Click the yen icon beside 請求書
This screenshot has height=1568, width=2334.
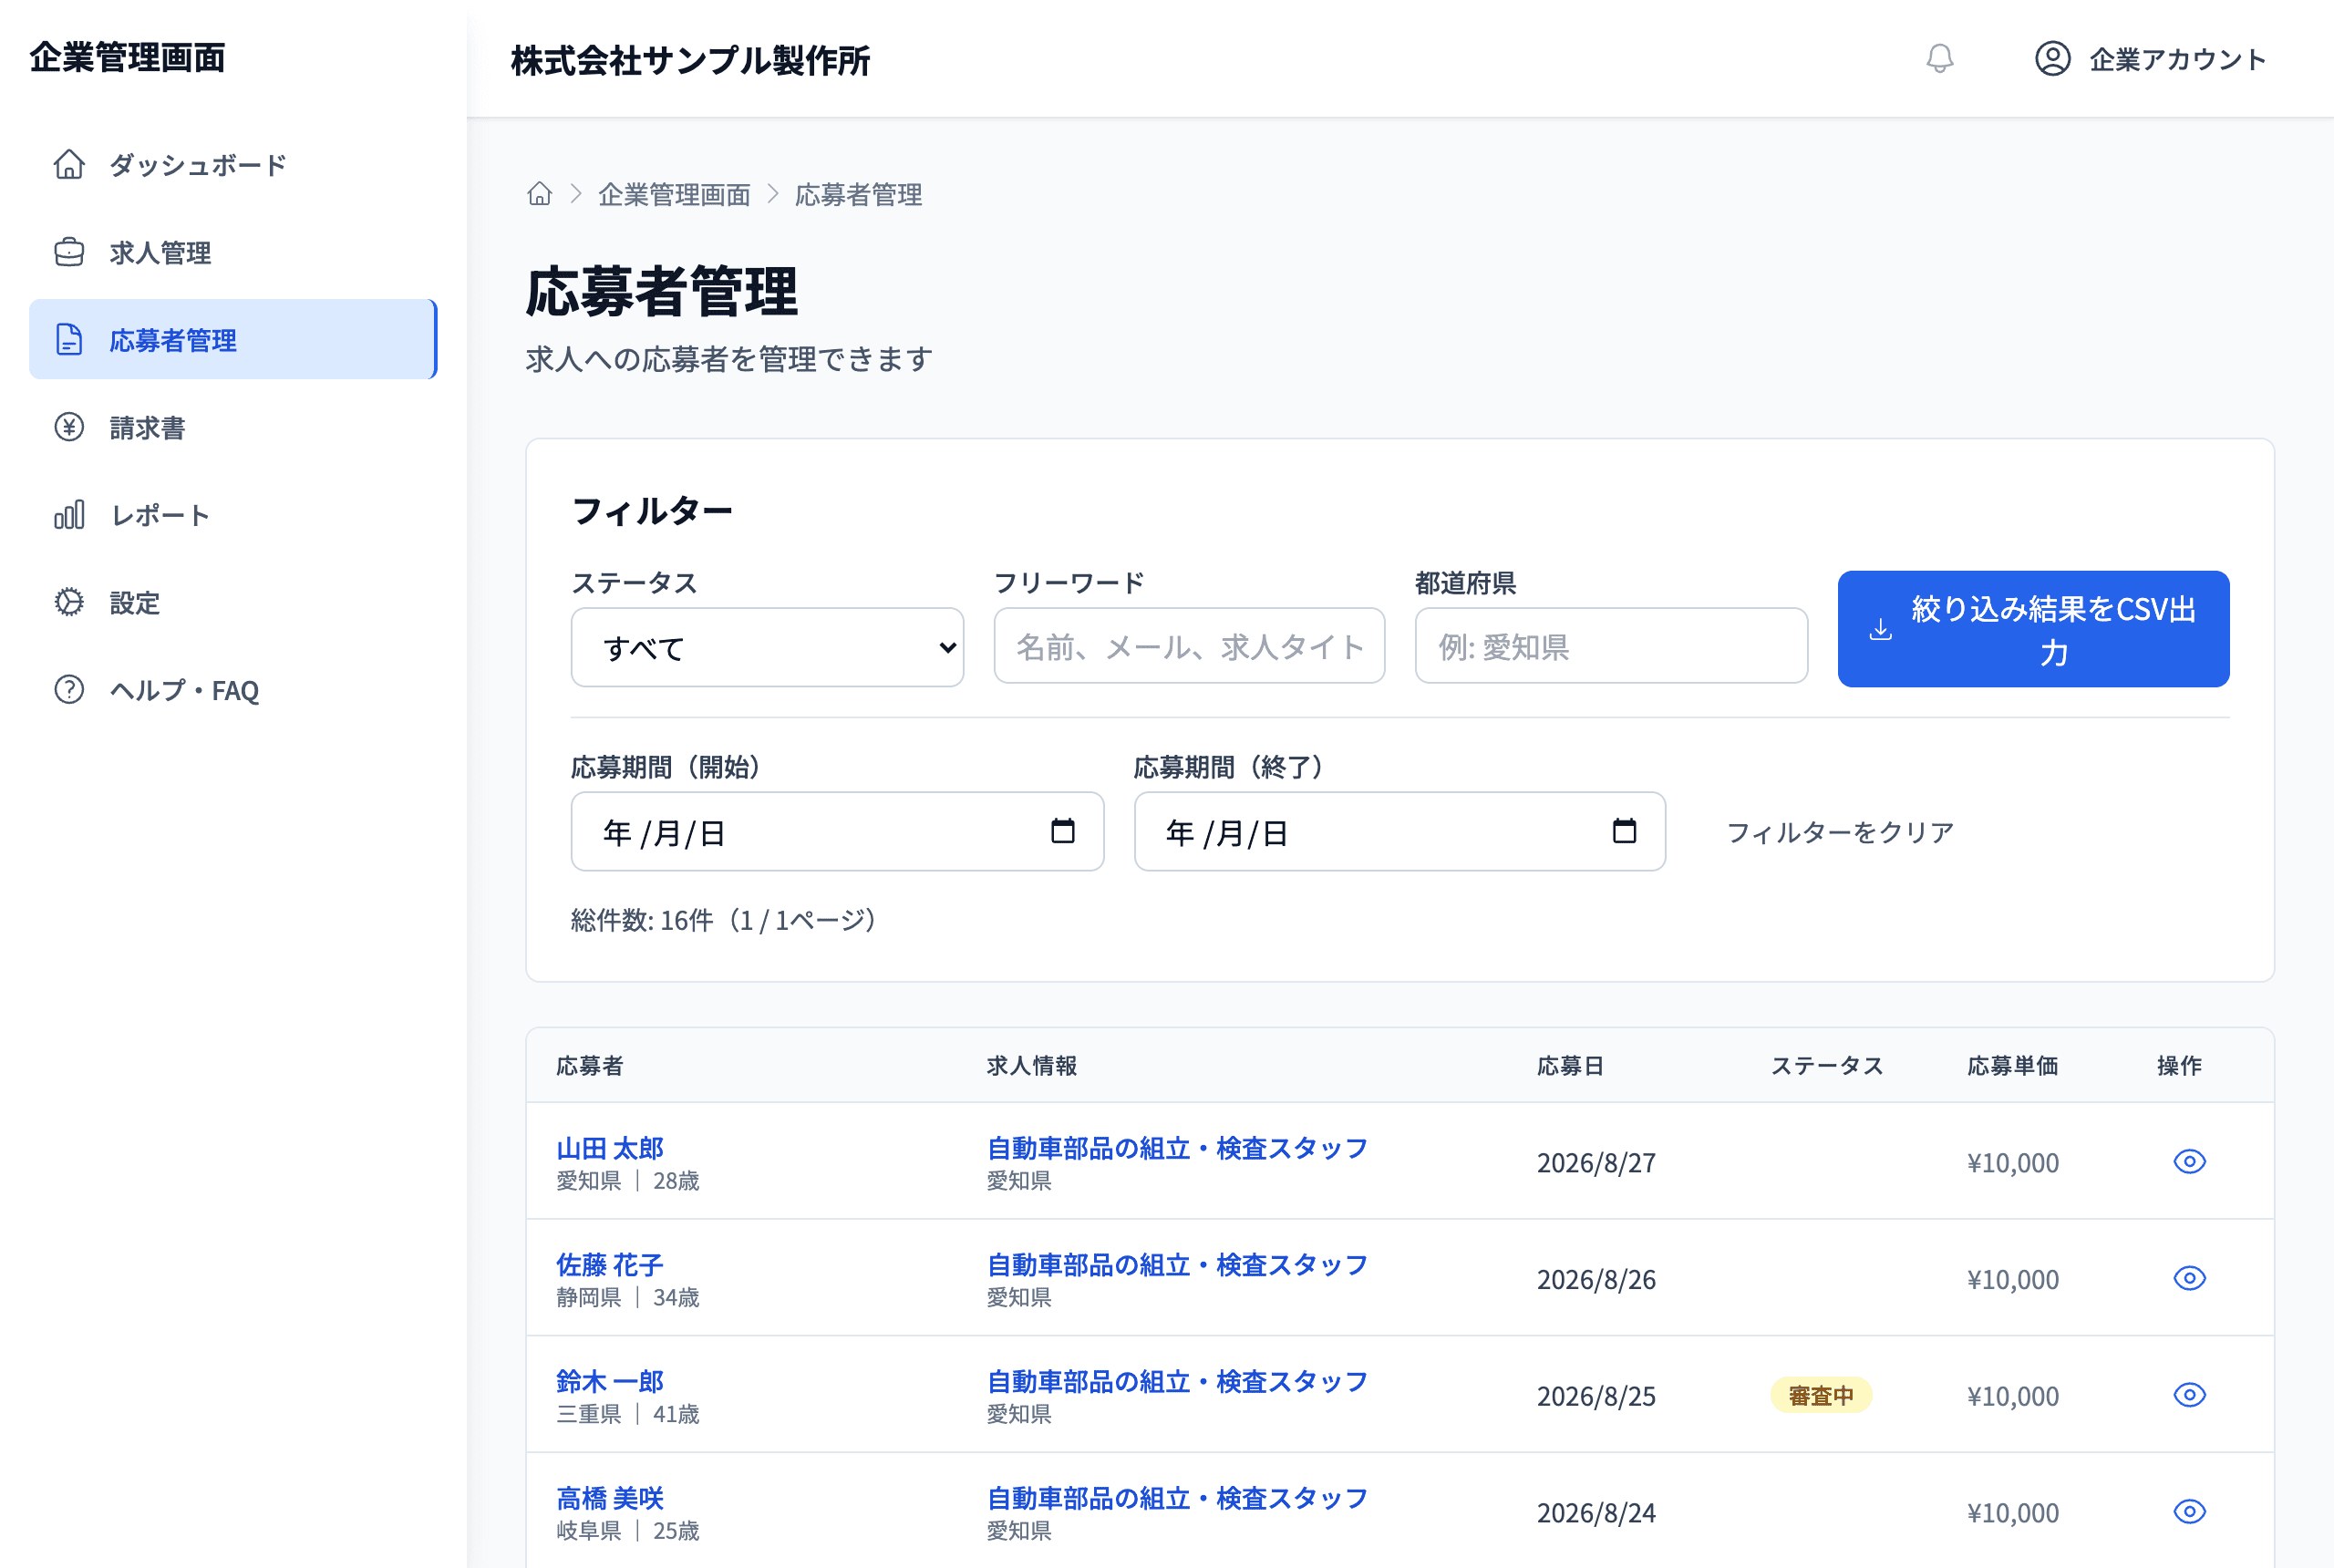69,427
